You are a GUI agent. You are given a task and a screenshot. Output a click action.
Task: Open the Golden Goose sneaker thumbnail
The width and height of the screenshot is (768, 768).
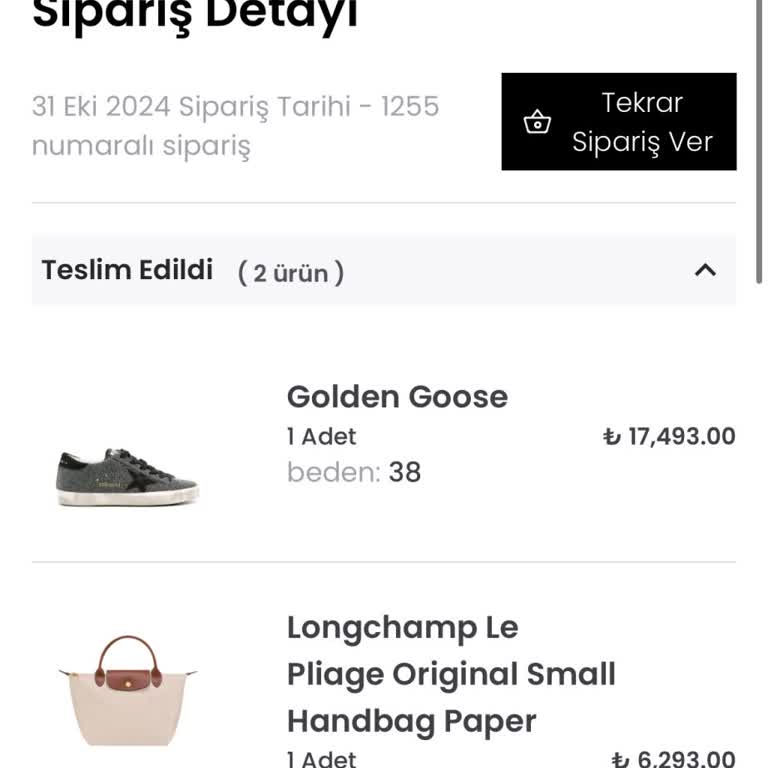tap(127, 477)
